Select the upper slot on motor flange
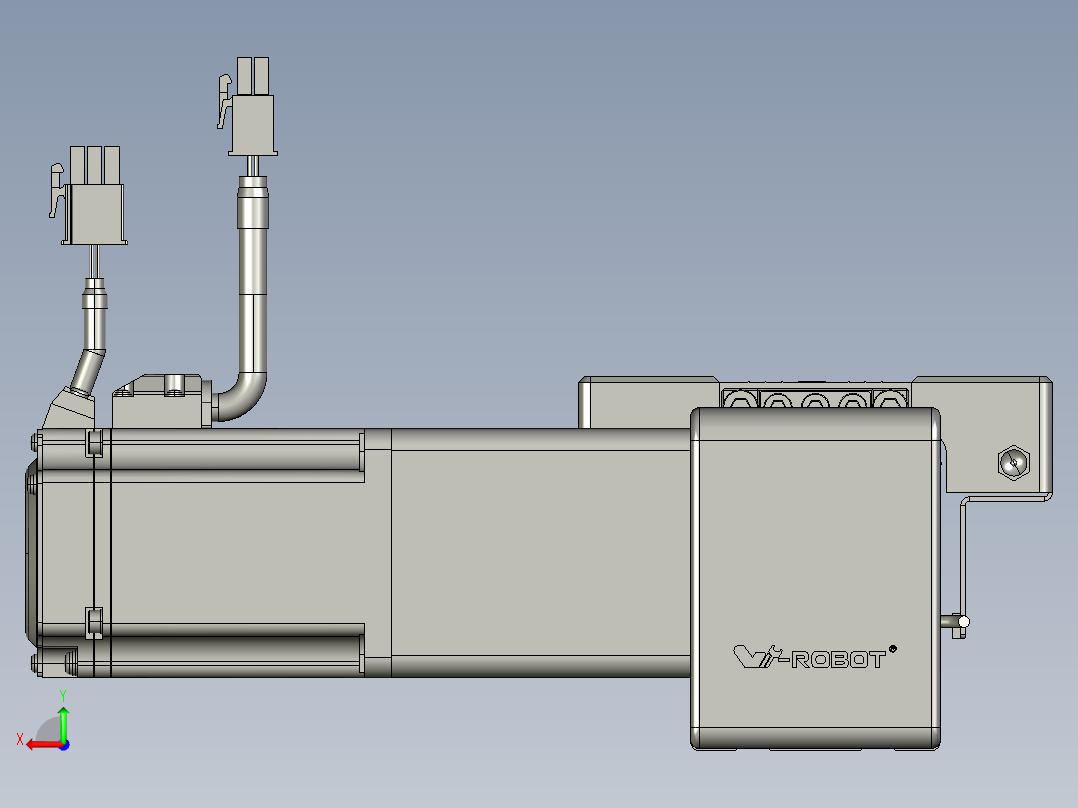Screen dimensions: 1078x808 (x=94, y=441)
